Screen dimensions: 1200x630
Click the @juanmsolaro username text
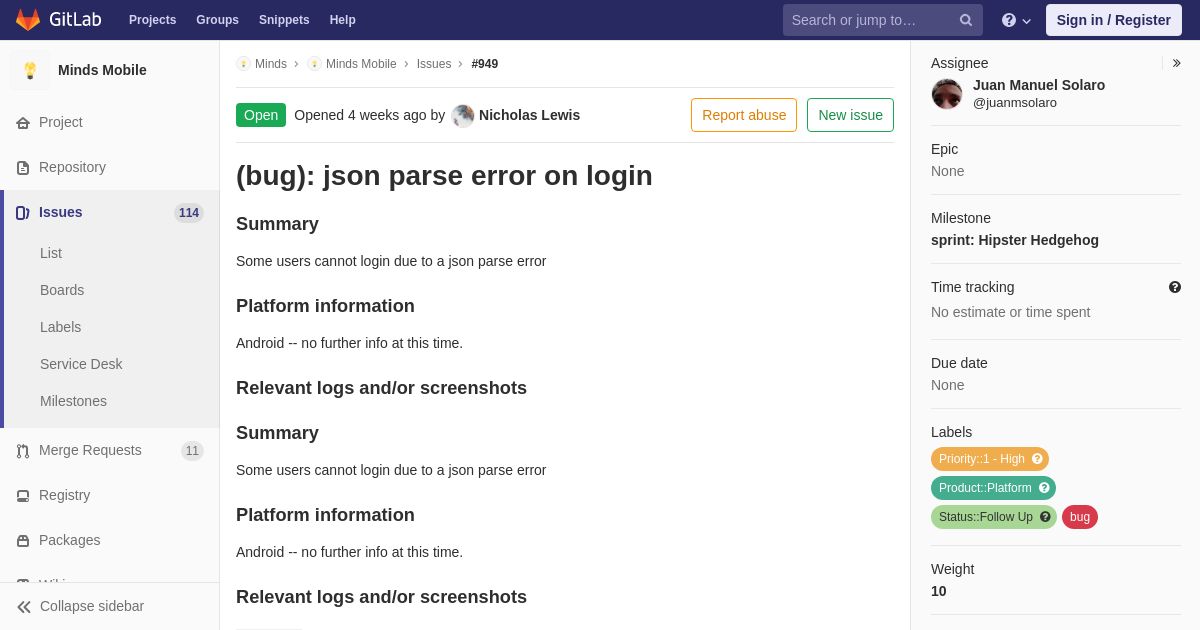pyautogui.click(x=1015, y=103)
